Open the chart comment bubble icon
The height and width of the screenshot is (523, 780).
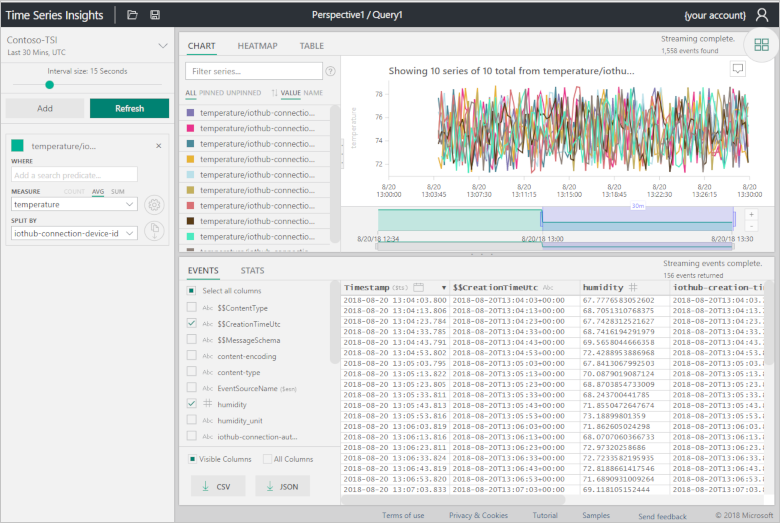(x=738, y=69)
